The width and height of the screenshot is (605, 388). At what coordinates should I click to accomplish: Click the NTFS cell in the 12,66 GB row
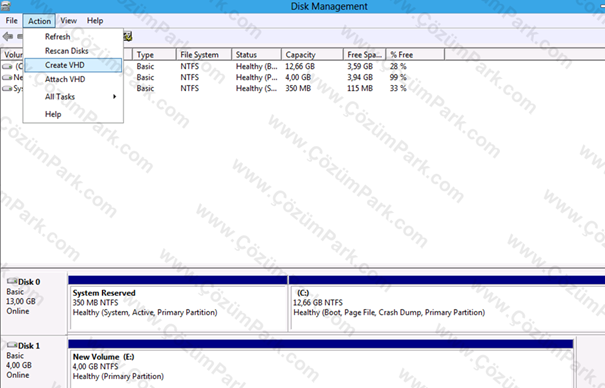tap(189, 67)
